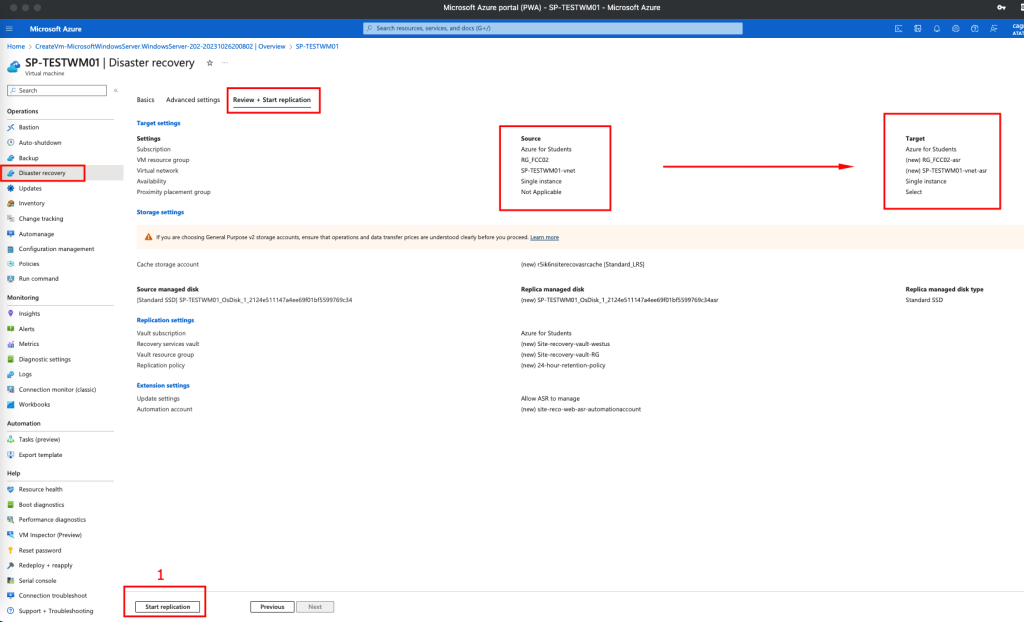The height and width of the screenshot is (622, 1024).
Task: Open the hamburger portal menu
Action: pos(9,29)
